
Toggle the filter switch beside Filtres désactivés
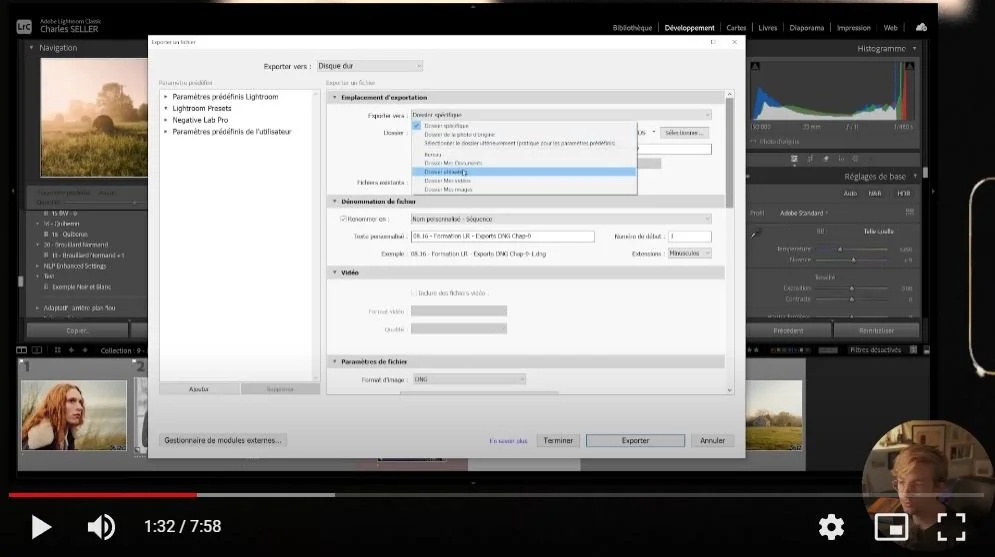[x=913, y=350]
